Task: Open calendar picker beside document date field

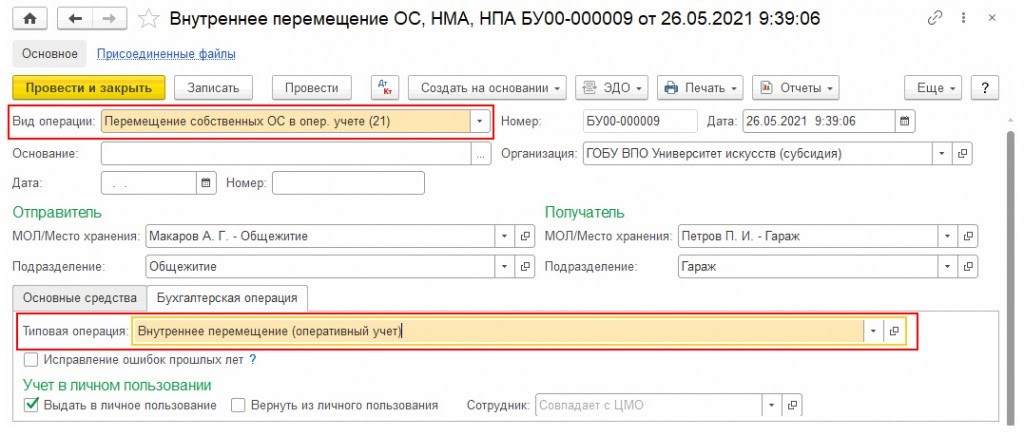Action: (904, 122)
